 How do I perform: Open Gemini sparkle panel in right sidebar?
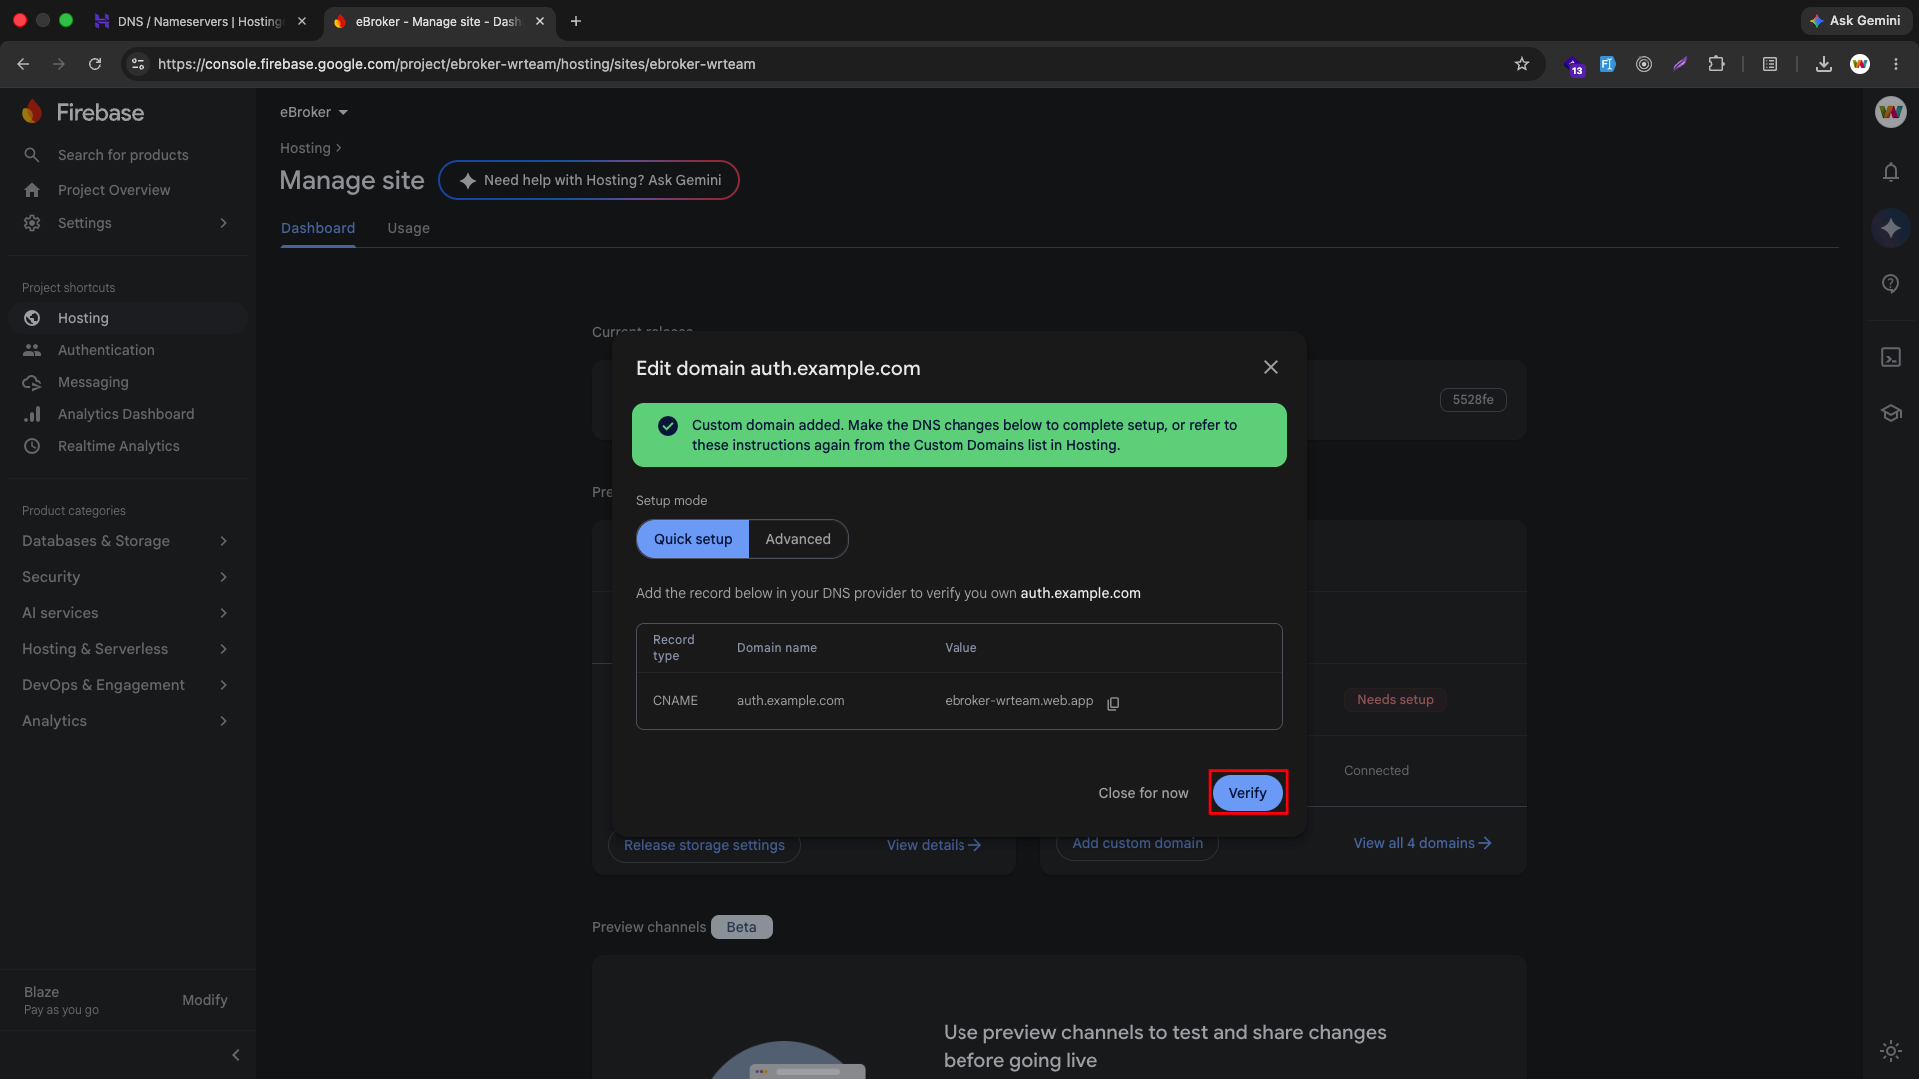click(1890, 228)
